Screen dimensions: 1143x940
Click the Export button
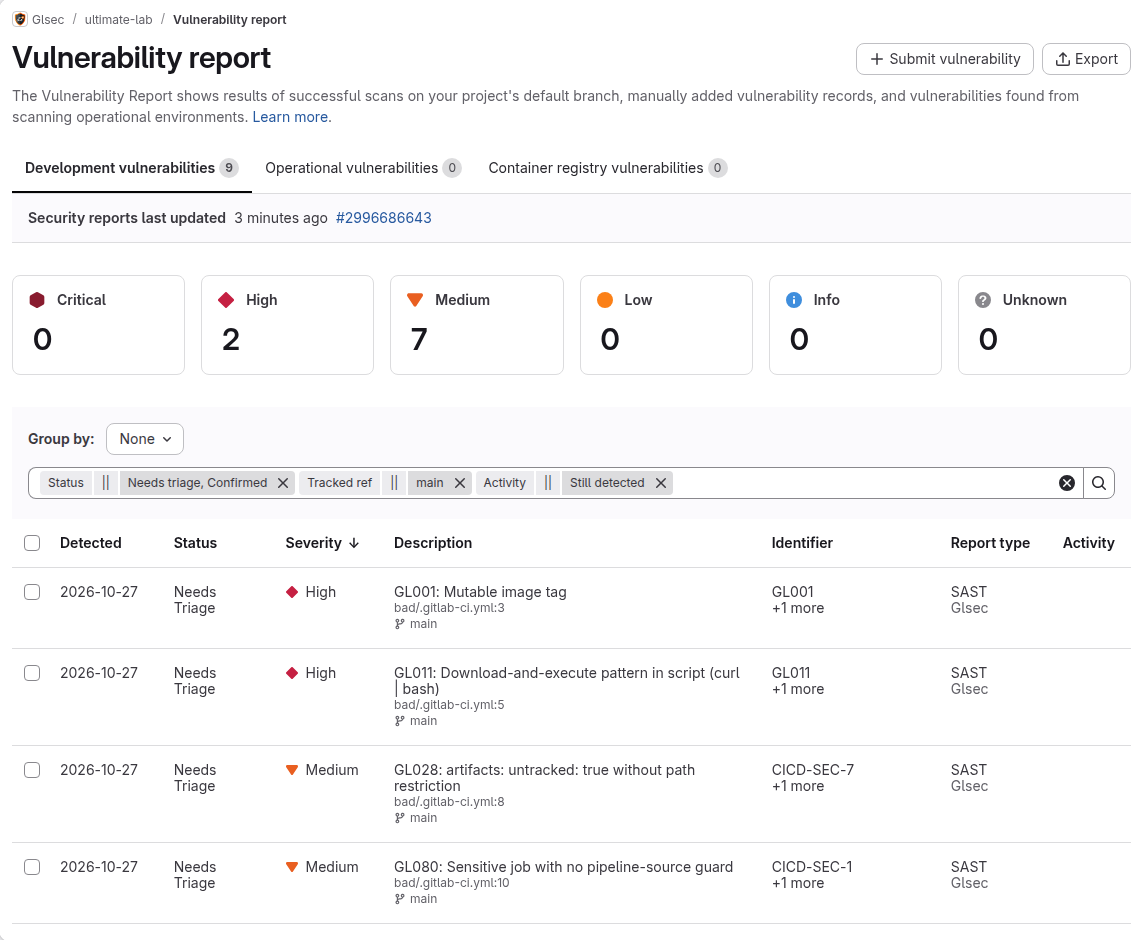pos(1086,59)
